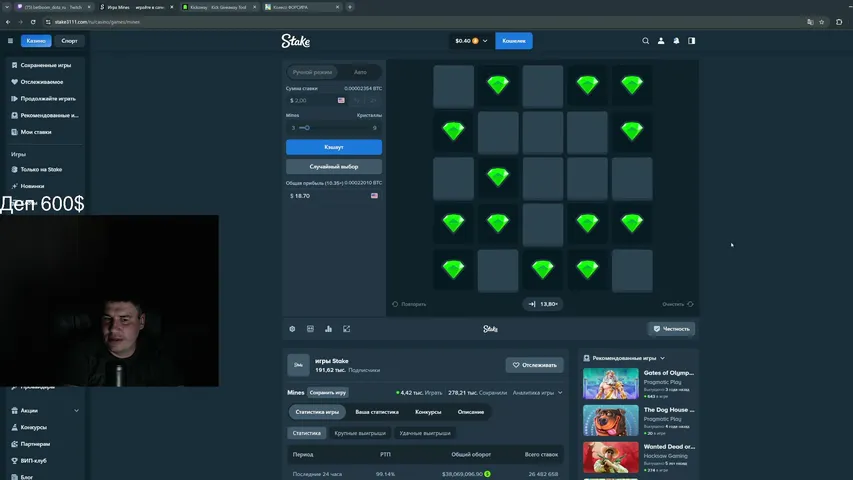The image size is (853, 480).
Task: Click the Только на Stake sidebar icon
Action: coord(15,169)
